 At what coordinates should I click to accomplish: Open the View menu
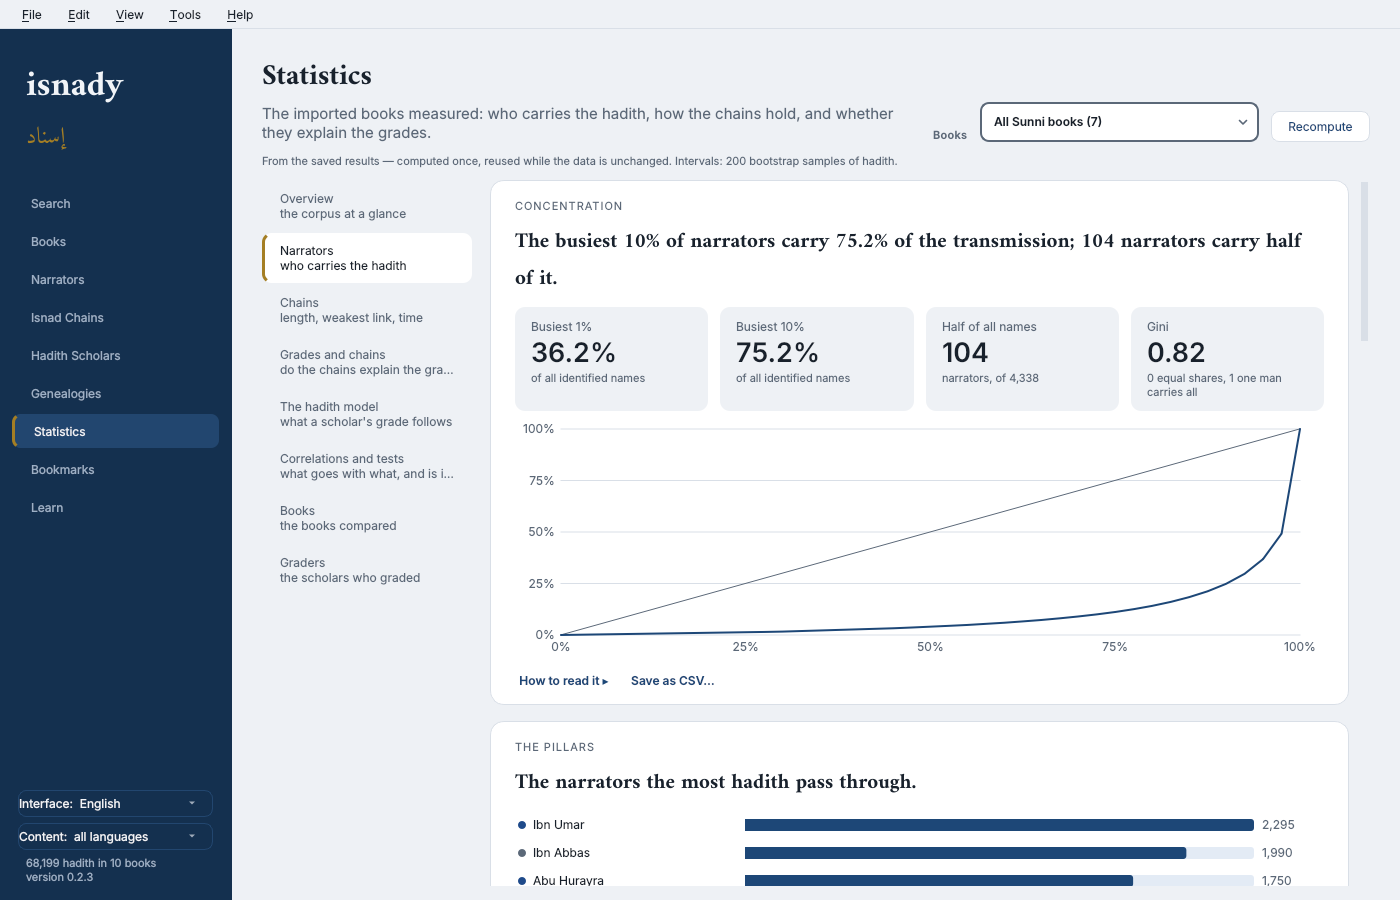point(130,15)
